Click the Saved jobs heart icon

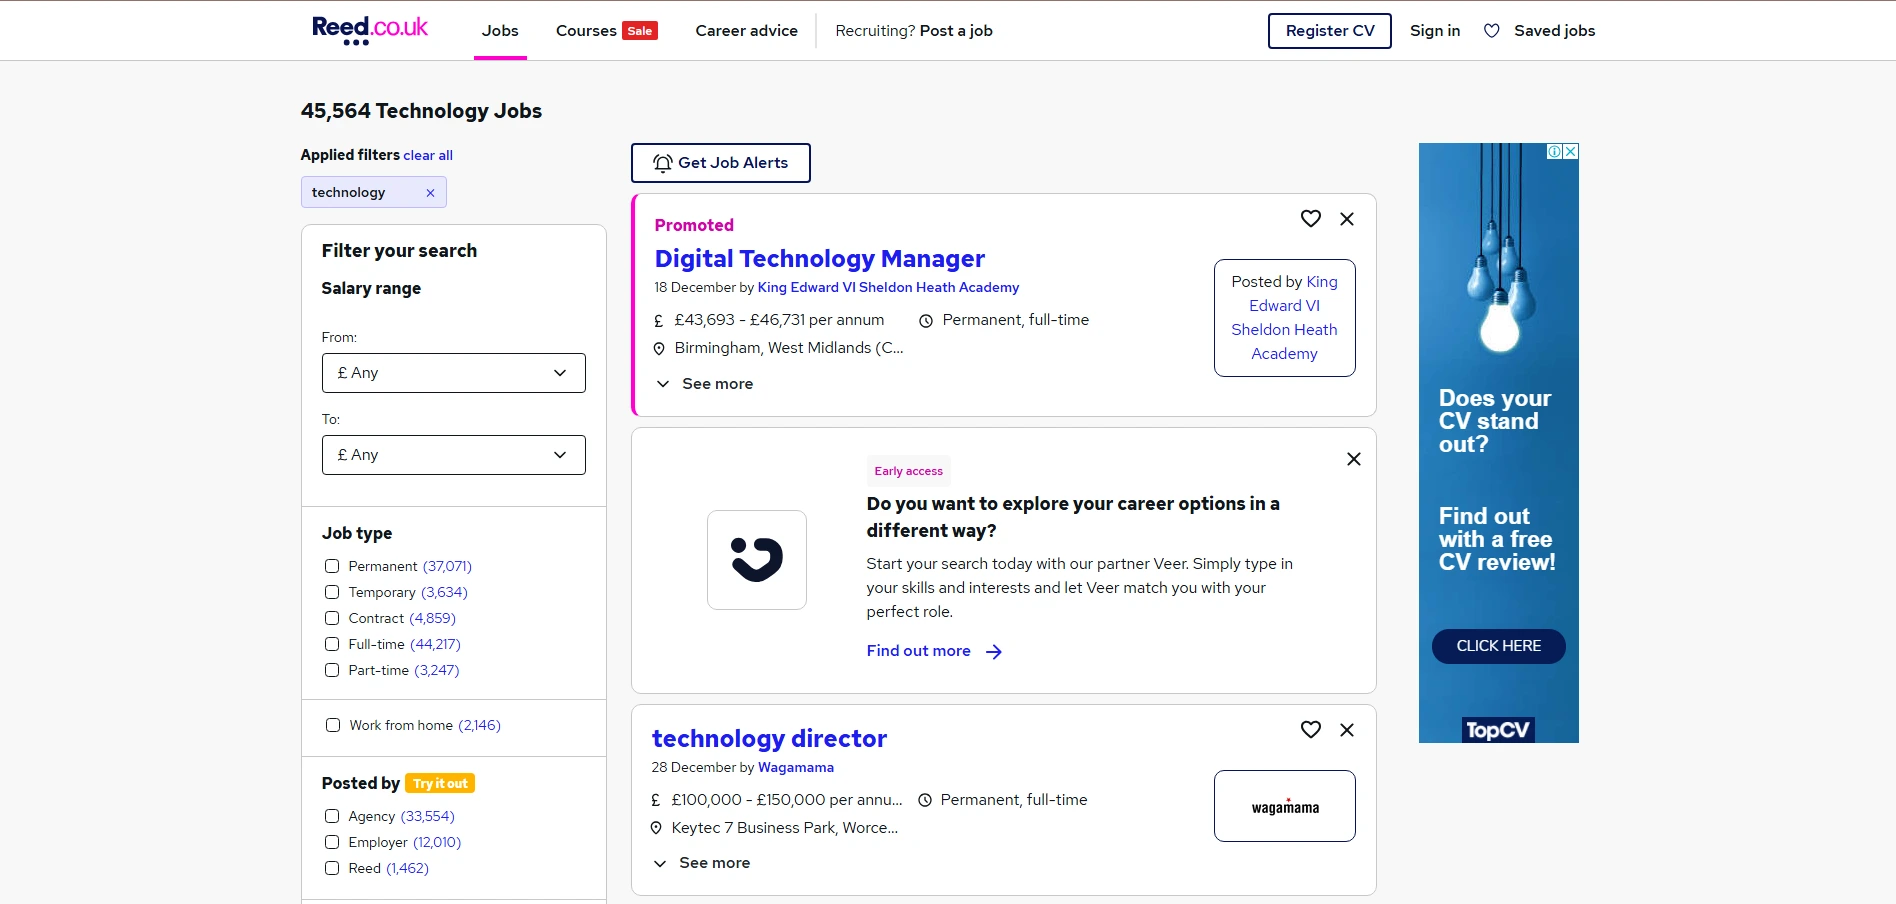click(x=1491, y=31)
